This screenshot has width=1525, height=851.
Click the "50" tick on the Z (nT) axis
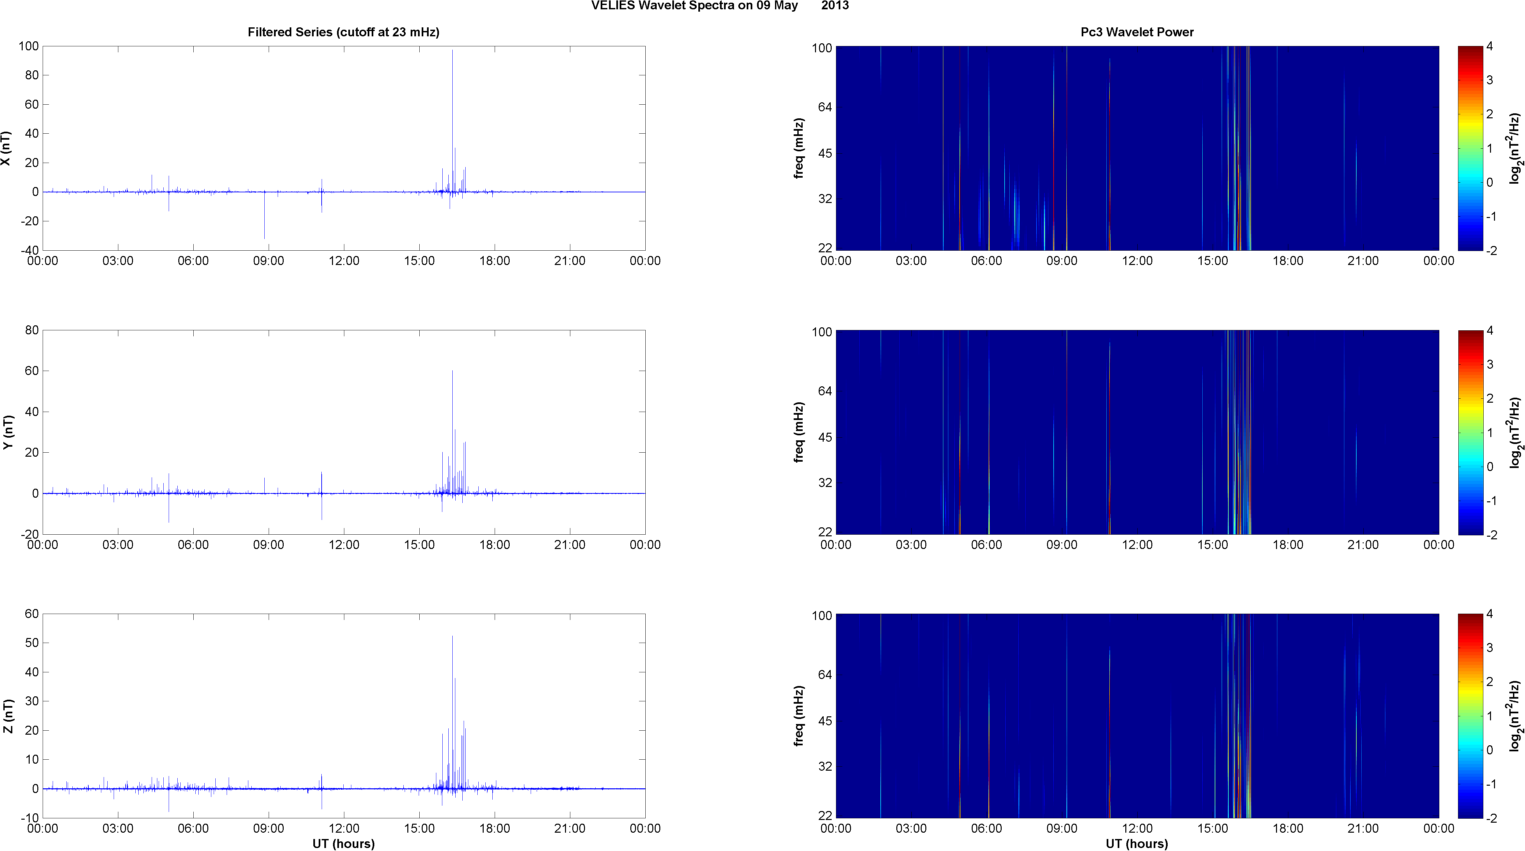pos(32,643)
